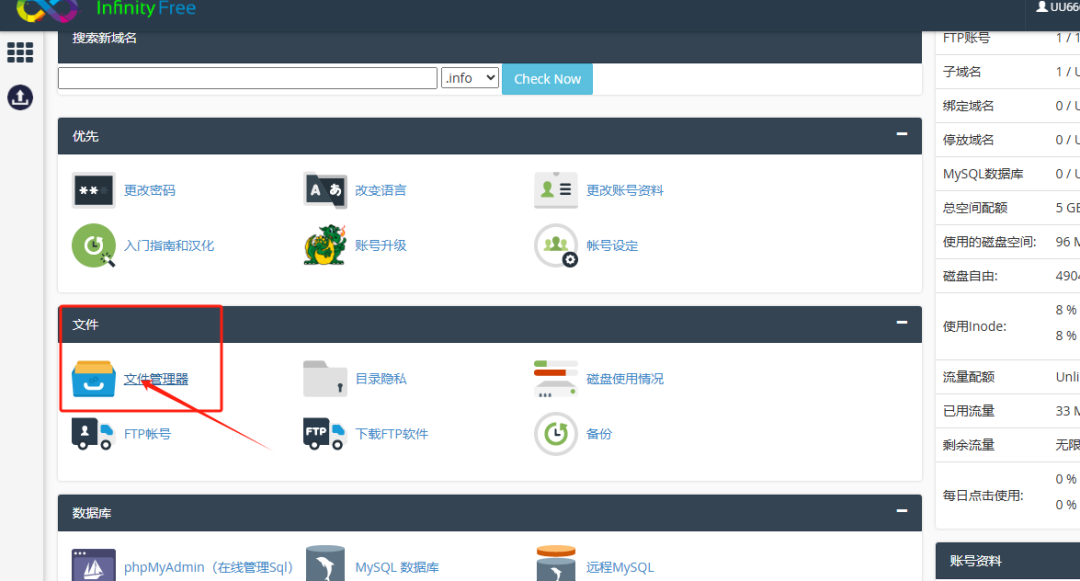1080x581 pixels.
Task: Click the 帐号设定 link
Action: 612,245
